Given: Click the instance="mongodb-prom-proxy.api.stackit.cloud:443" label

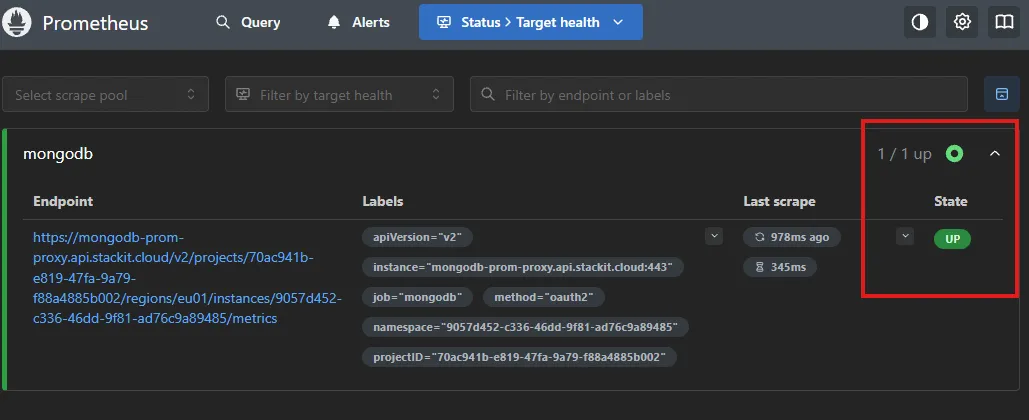Looking at the screenshot, I should click(523, 267).
